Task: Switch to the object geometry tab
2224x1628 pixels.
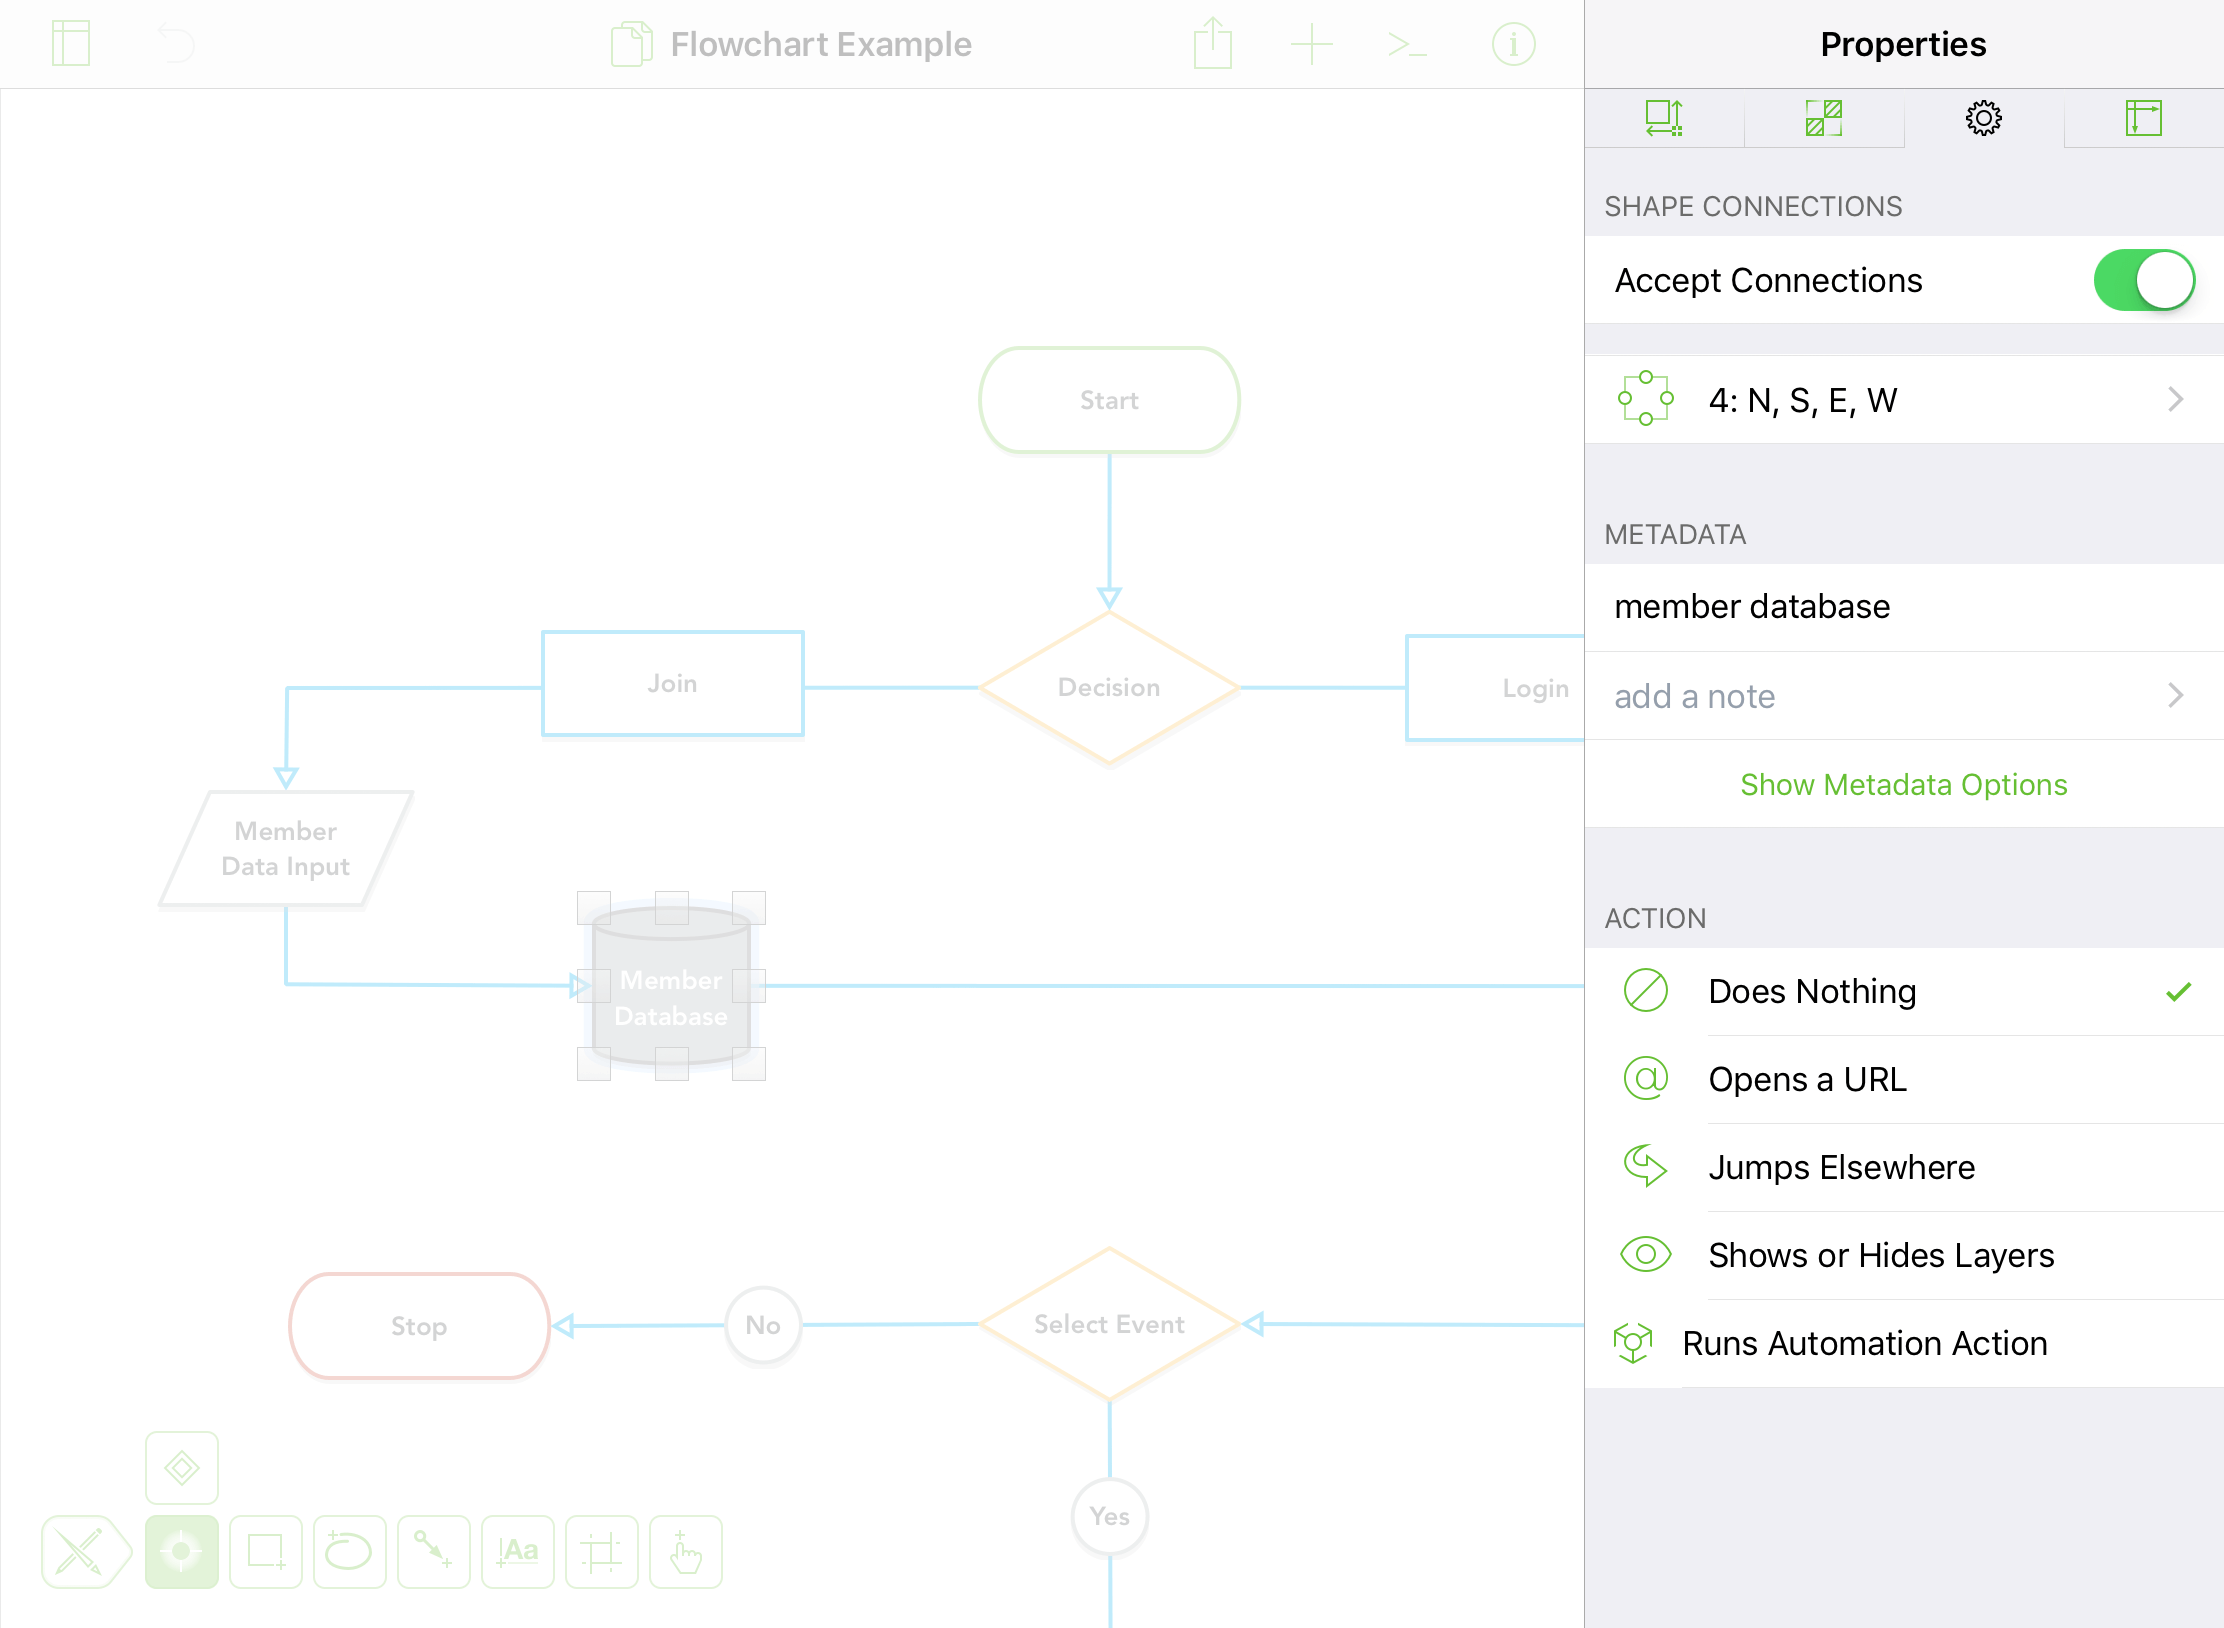Action: 1664,118
